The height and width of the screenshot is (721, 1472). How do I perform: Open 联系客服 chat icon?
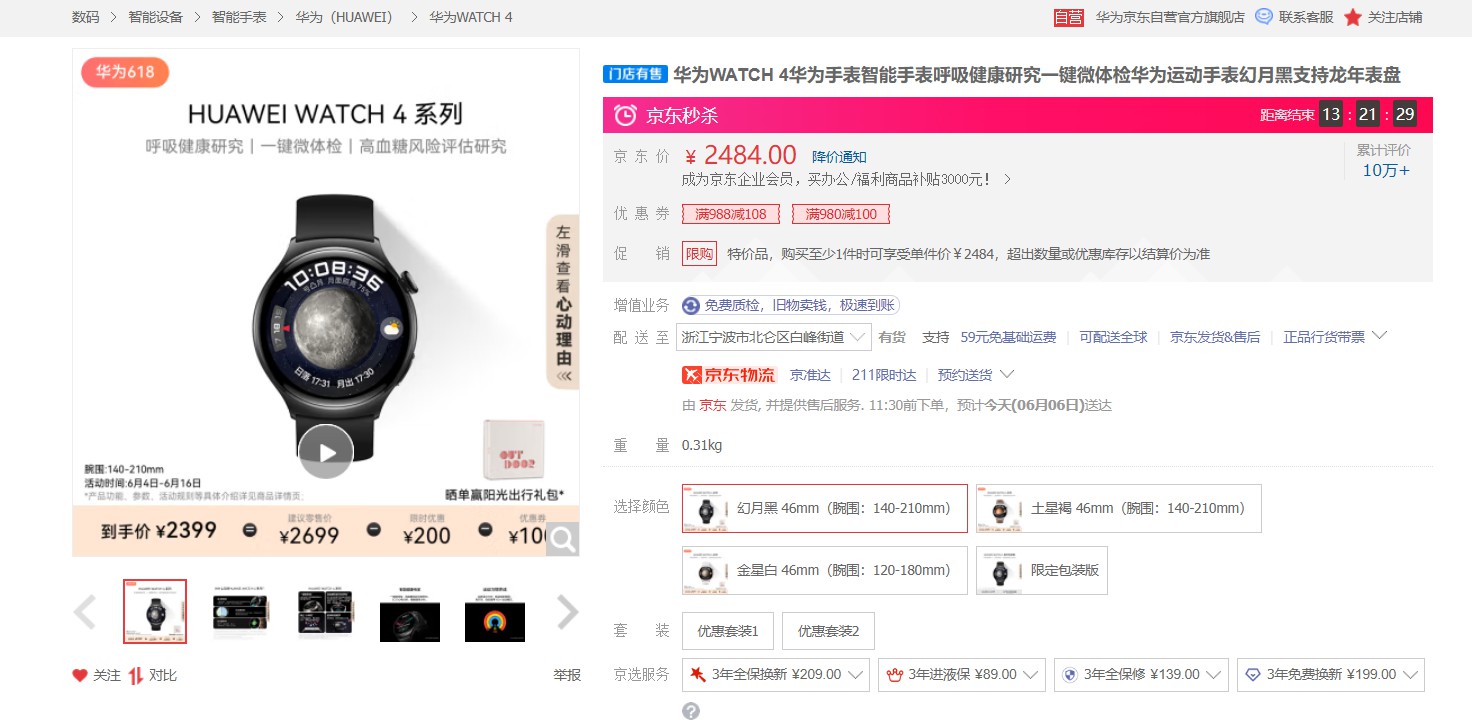(1264, 17)
